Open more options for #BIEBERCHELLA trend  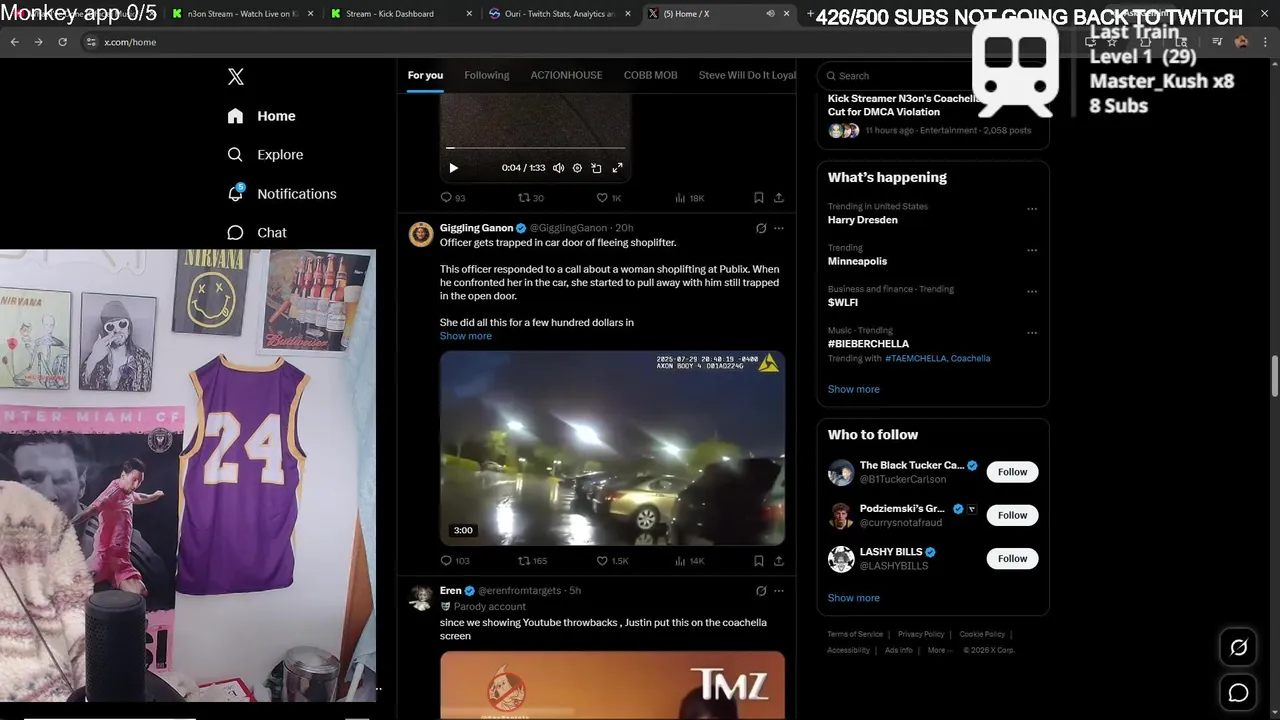click(1032, 333)
